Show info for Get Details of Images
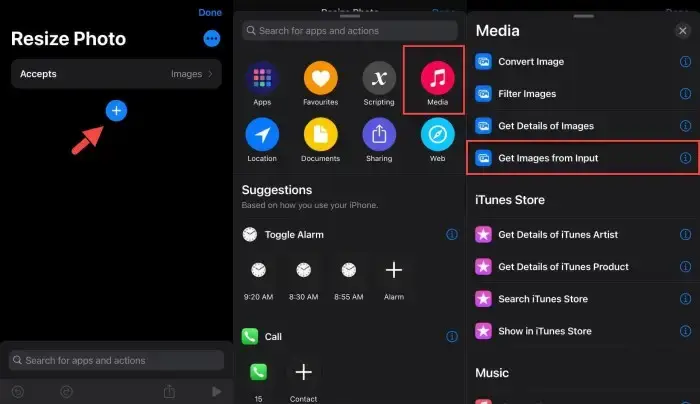 pyautogui.click(x=685, y=126)
